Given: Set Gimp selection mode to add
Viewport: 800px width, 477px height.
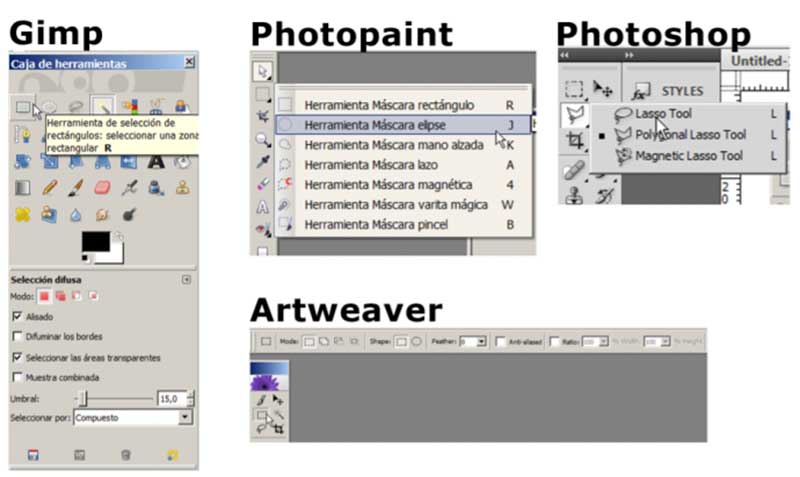Looking at the screenshot, I should pyautogui.click(x=61, y=296).
